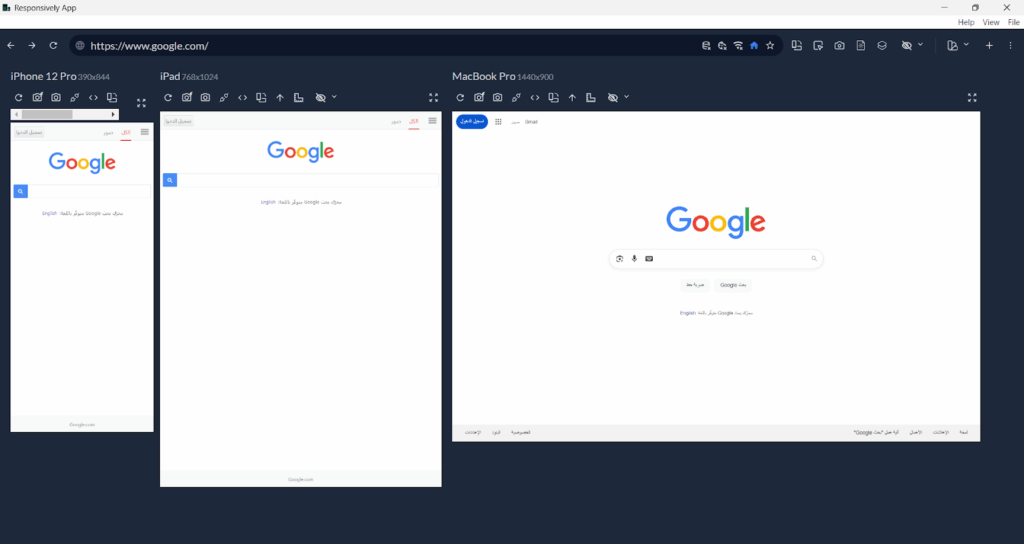Open hamburger menu in the iPad Google page
This screenshot has width=1024, height=544.
tap(432, 121)
